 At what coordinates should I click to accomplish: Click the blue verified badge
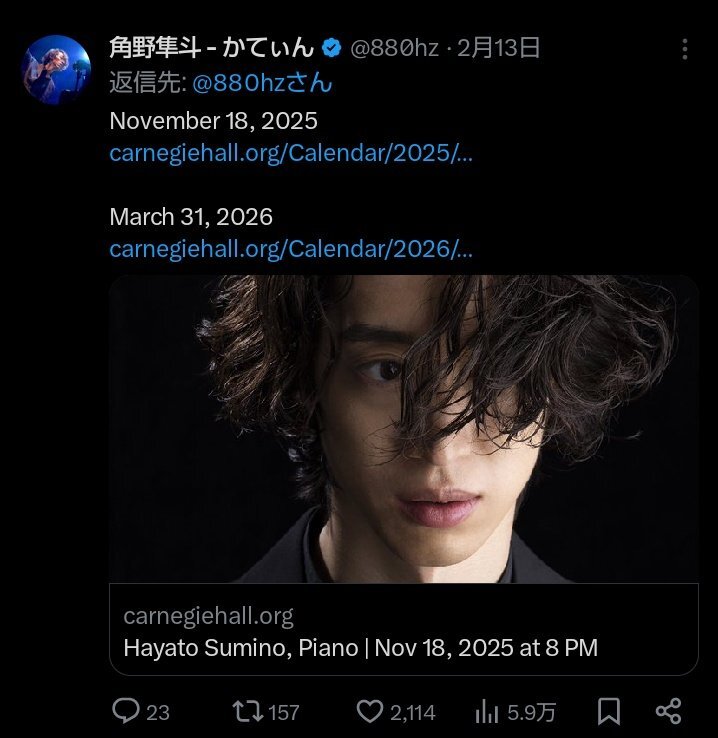[x=332, y=48]
